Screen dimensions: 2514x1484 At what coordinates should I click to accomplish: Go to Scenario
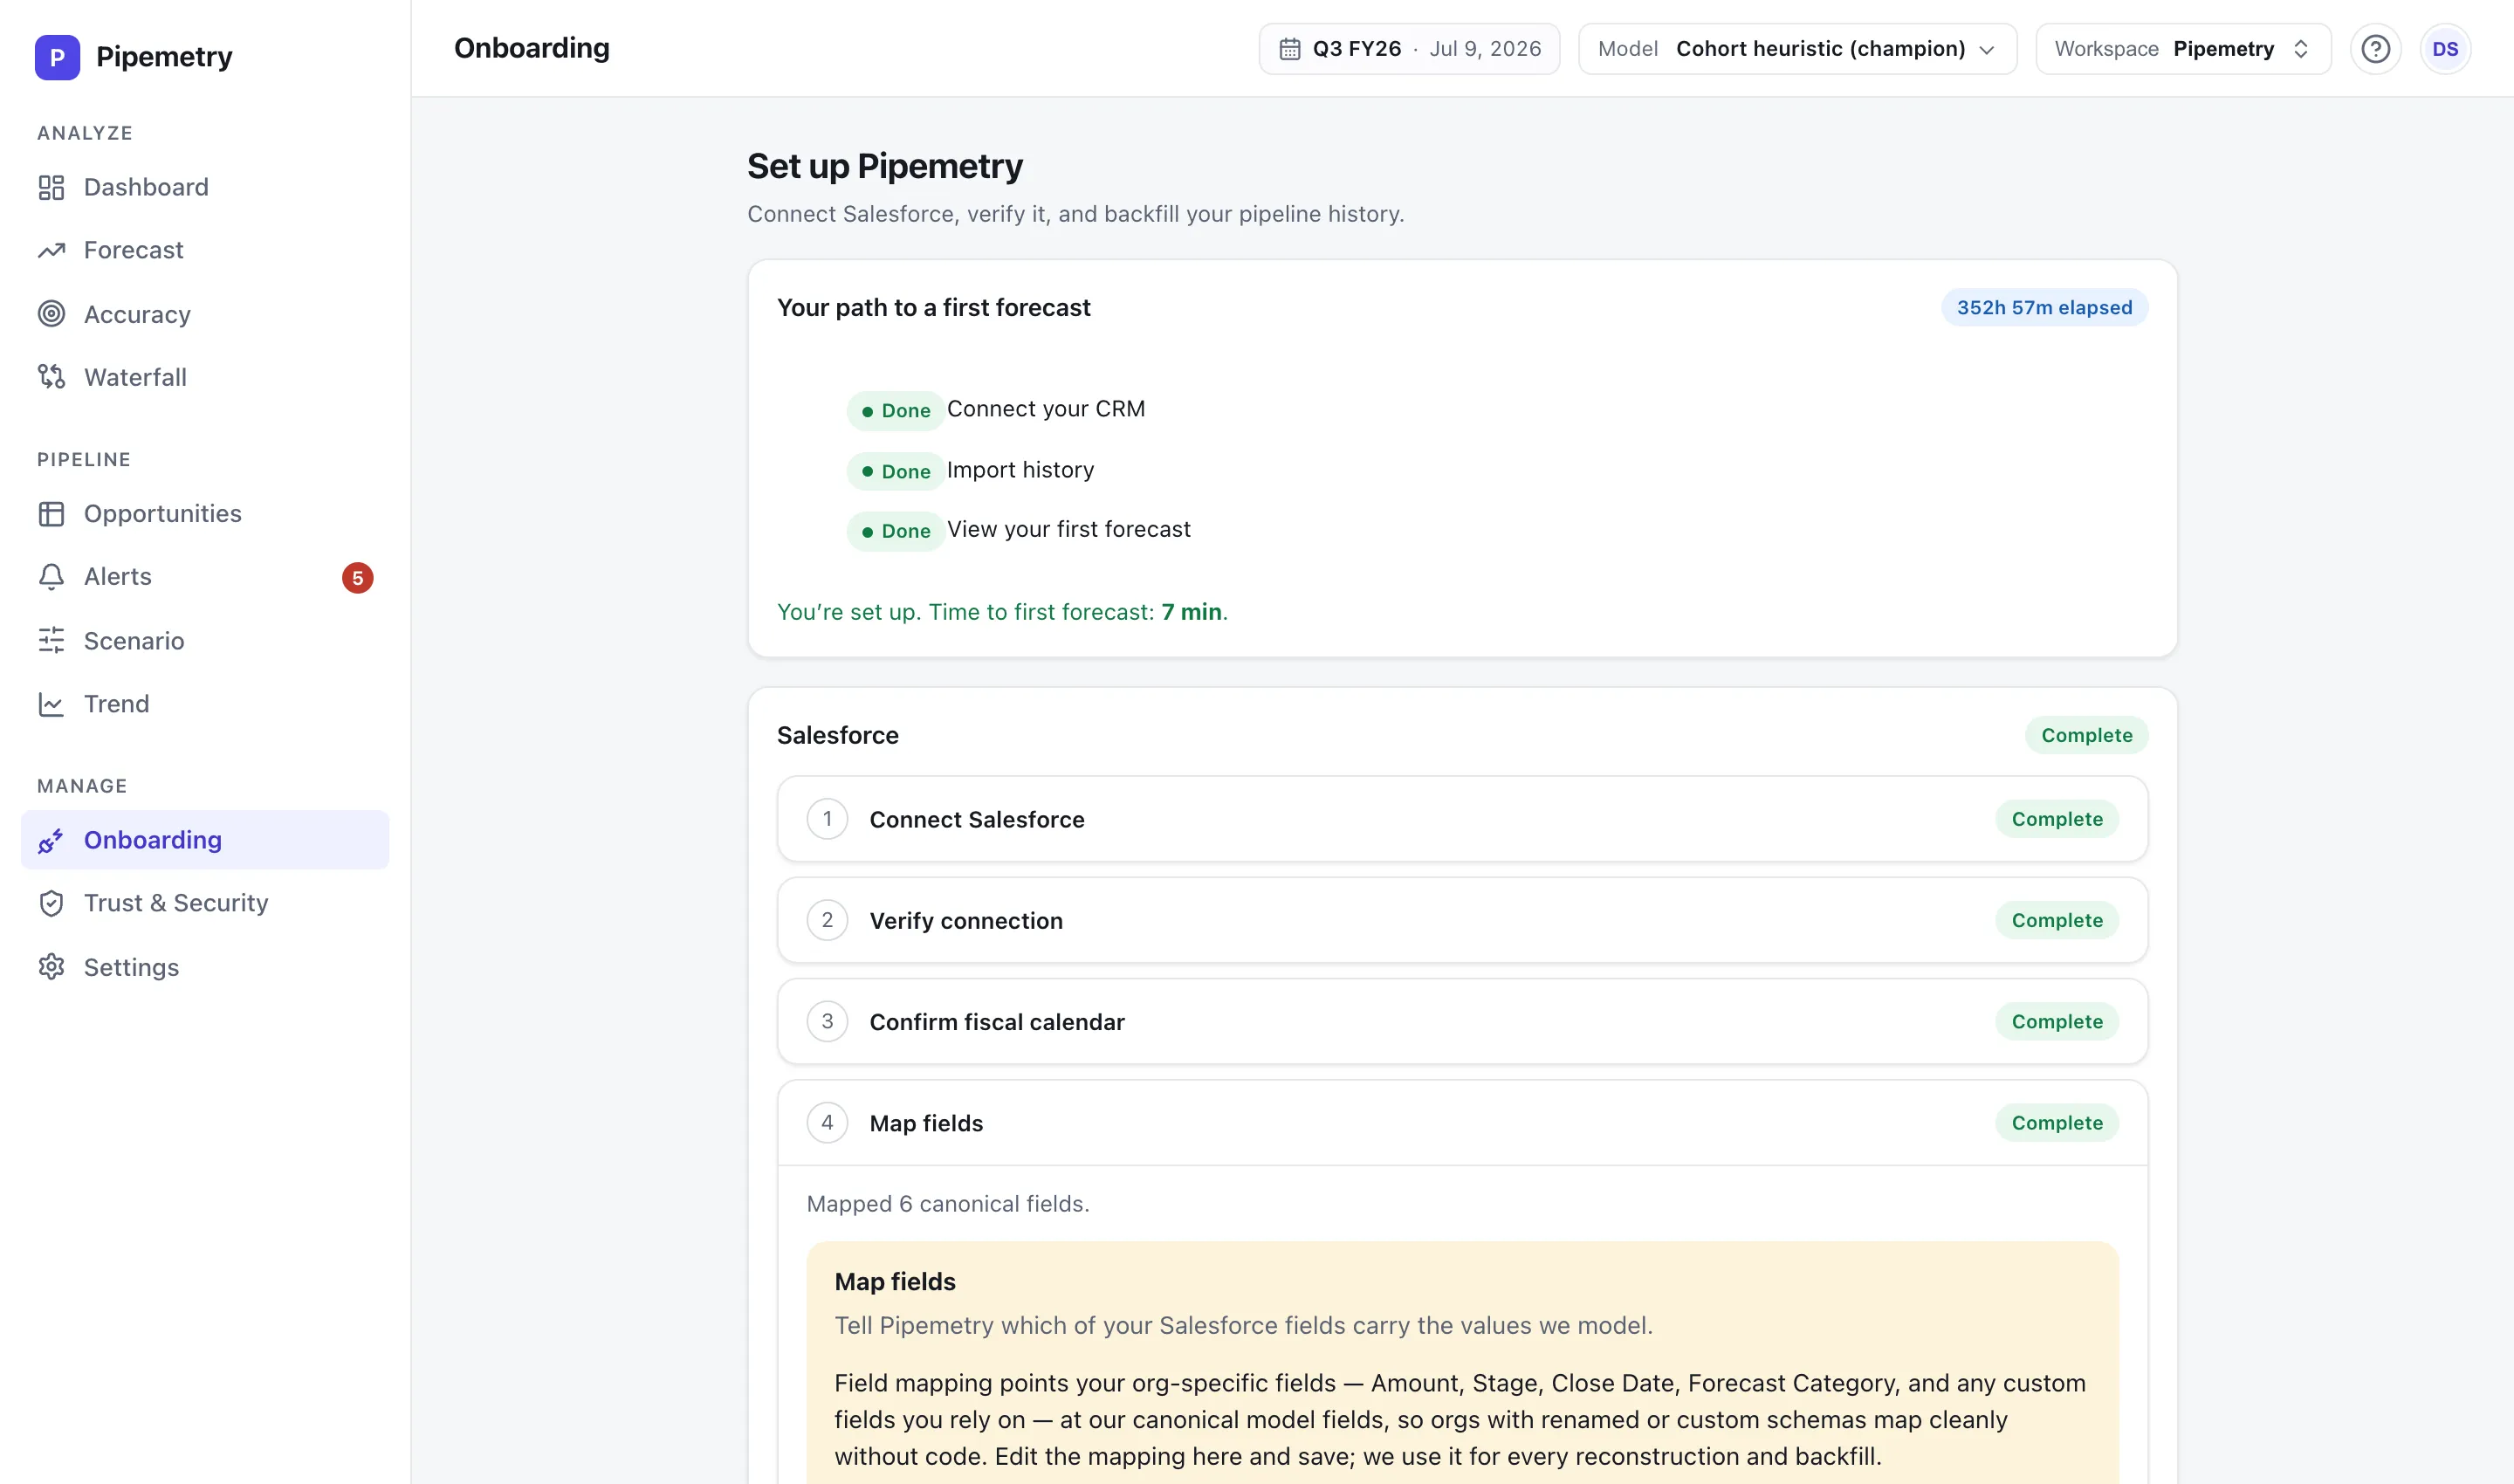pos(204,641)
